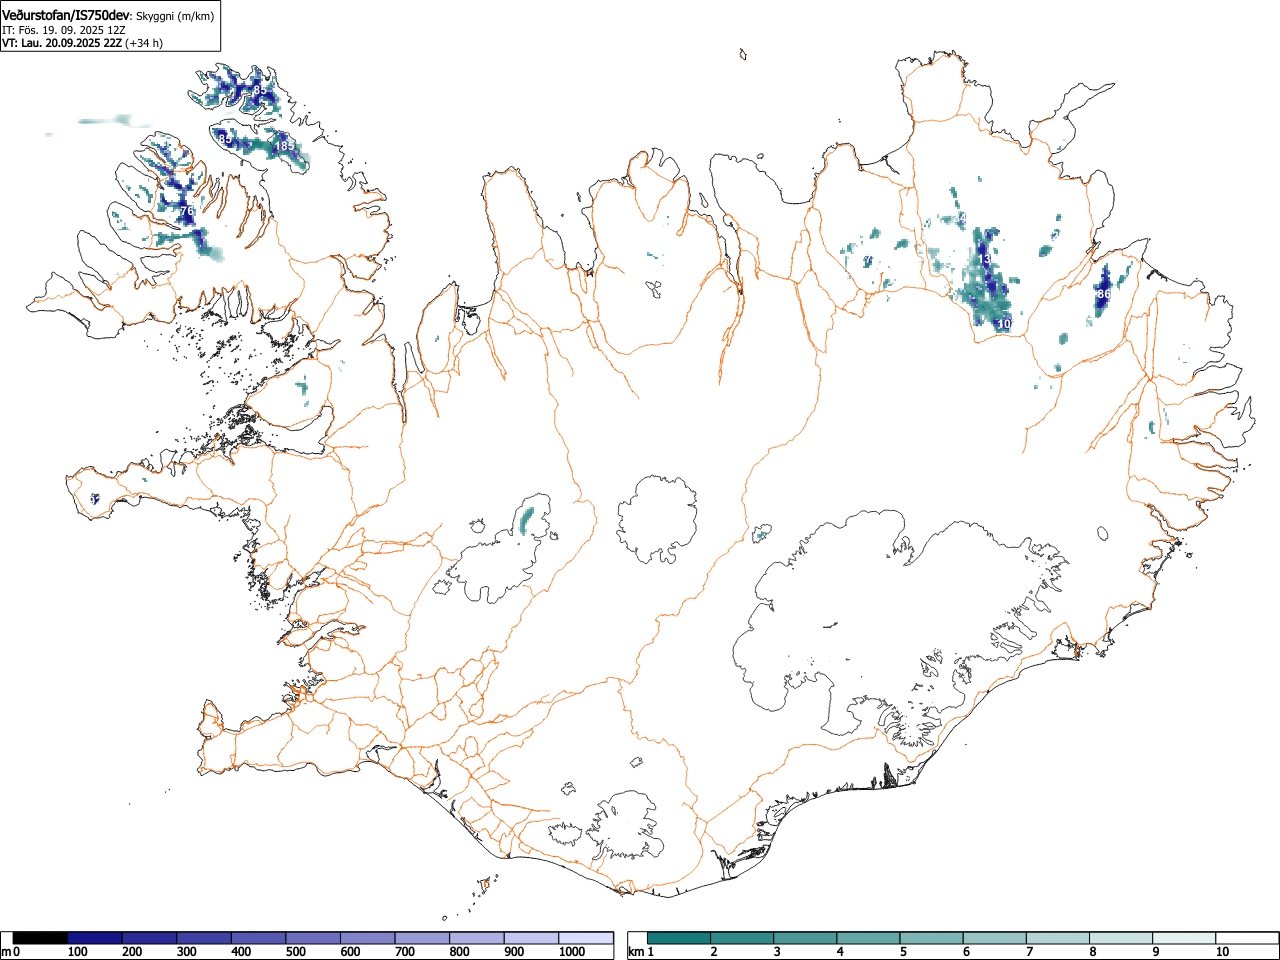
Task: Click the 7–8 km legend swatch
Action: (1057, 938)
